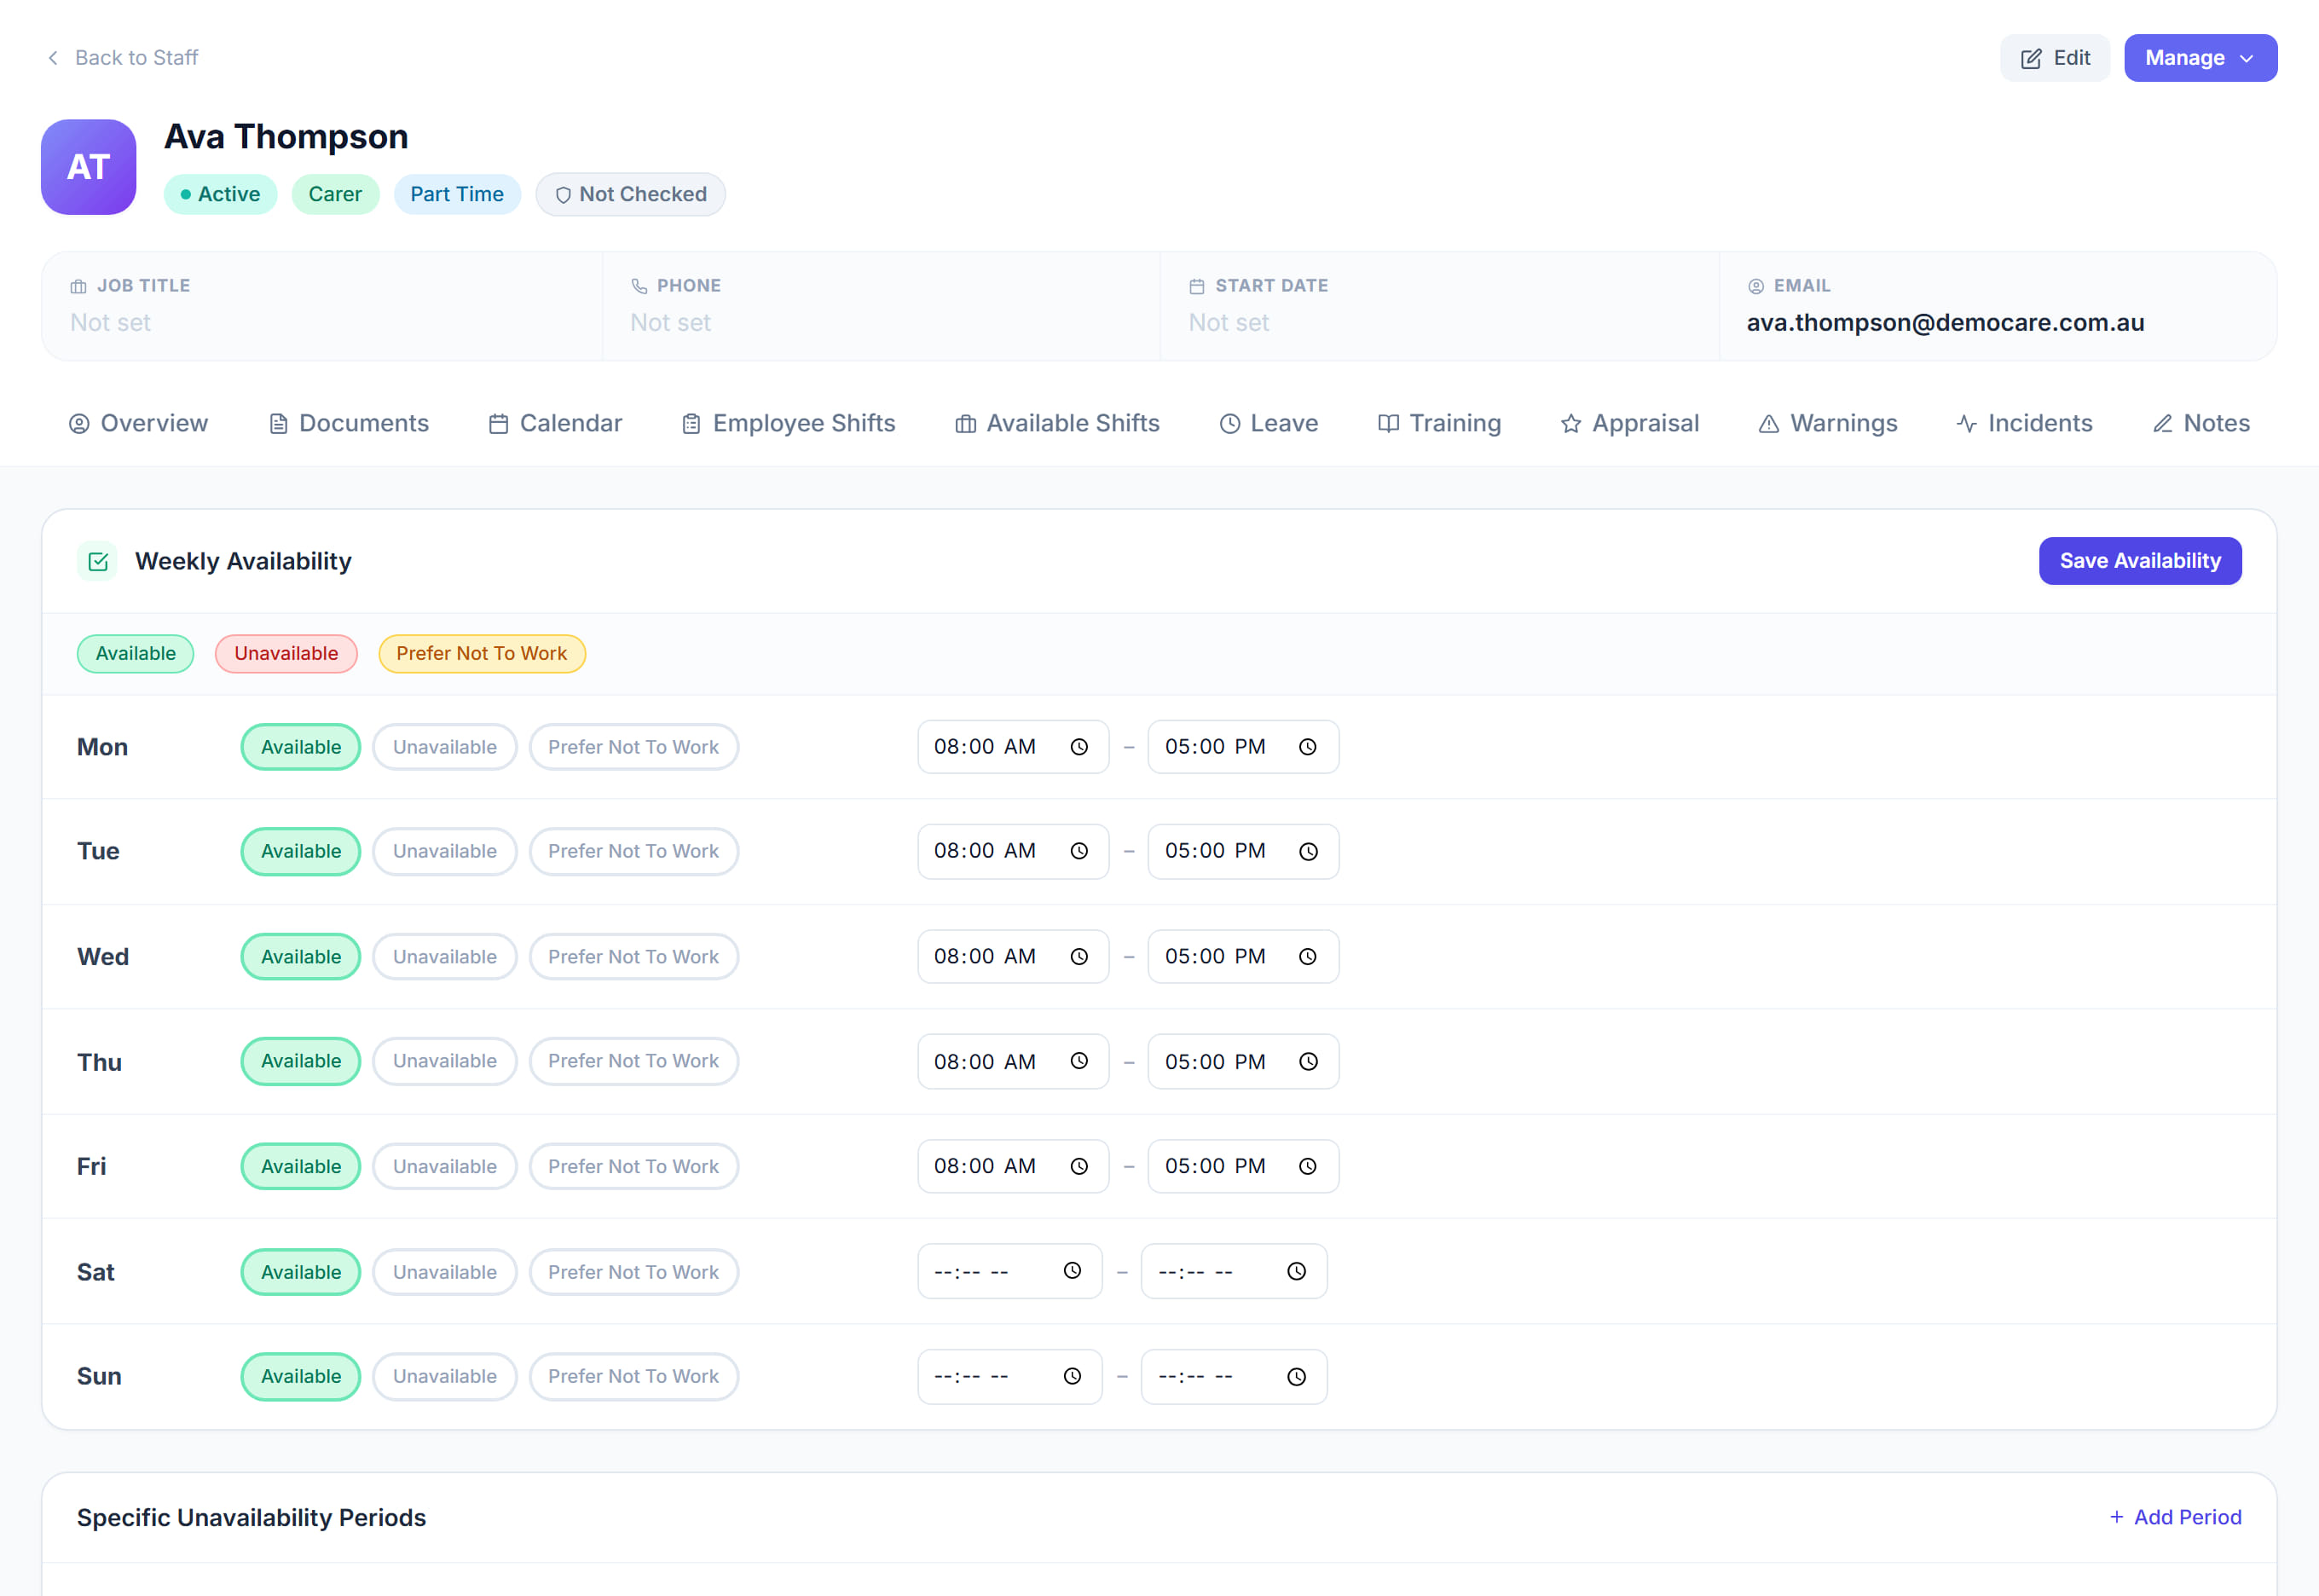Click the Thursday 08:00 AM start time field
Screen dimensions: 2319x1596
pyautogui.click(x=1013, y=1061)
